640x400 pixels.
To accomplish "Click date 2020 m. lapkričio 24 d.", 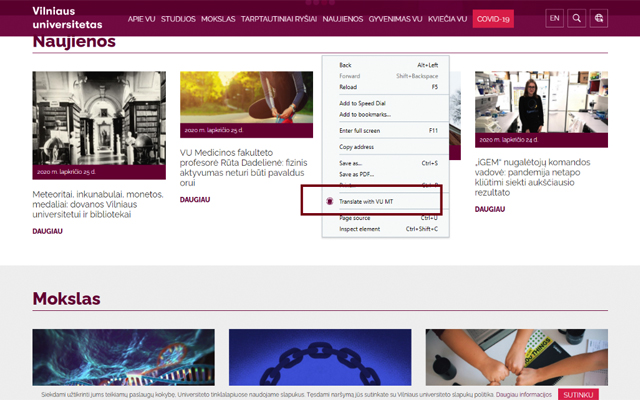I will pyautogui.click(x=509, y=140).
